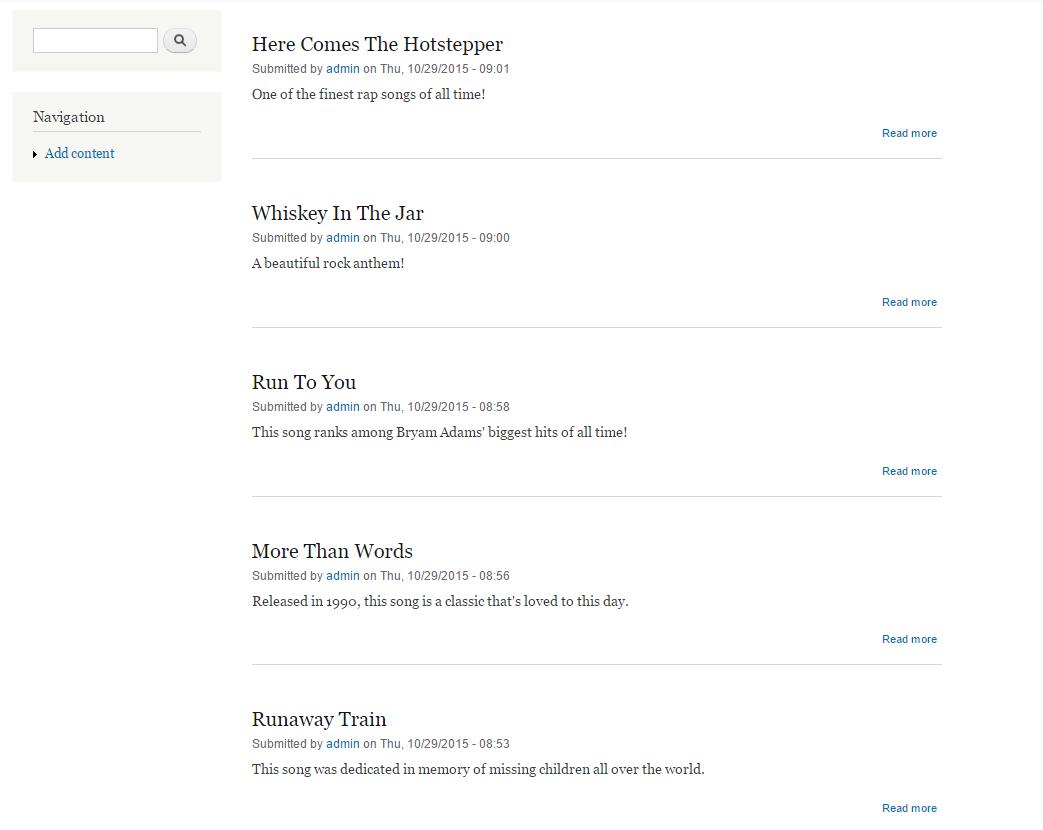Open the Add content link
This screenshot has height=830, width=1043.
tap(79, 154)
